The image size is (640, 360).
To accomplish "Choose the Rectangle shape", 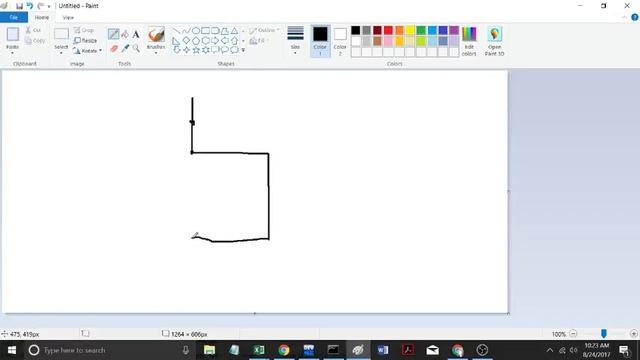I will point(205,31).
